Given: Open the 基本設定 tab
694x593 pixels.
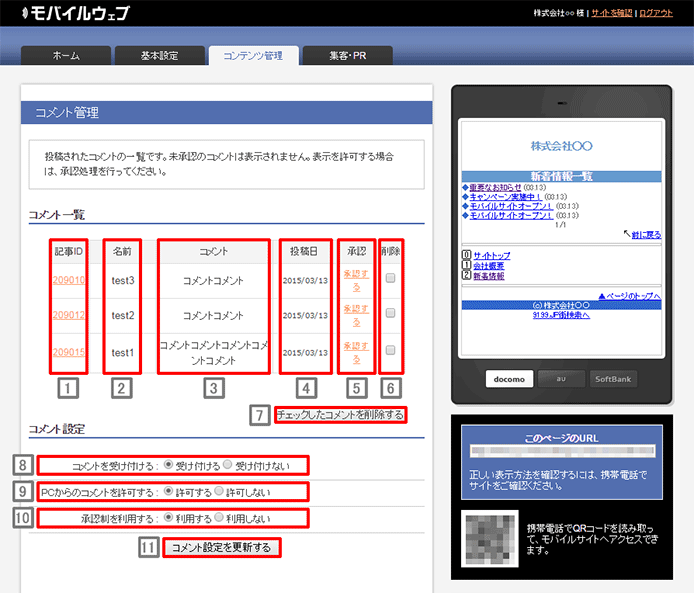Looking at the screenshot, I should point(159,56).
